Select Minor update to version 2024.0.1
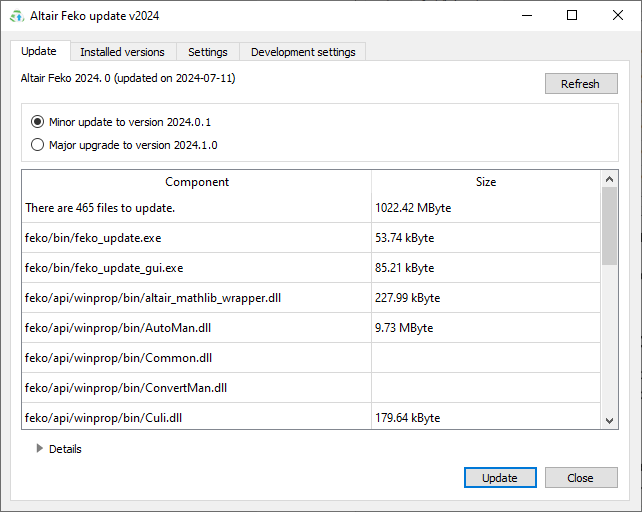This screenshot has width=642, height=512. tap(38, 122)
